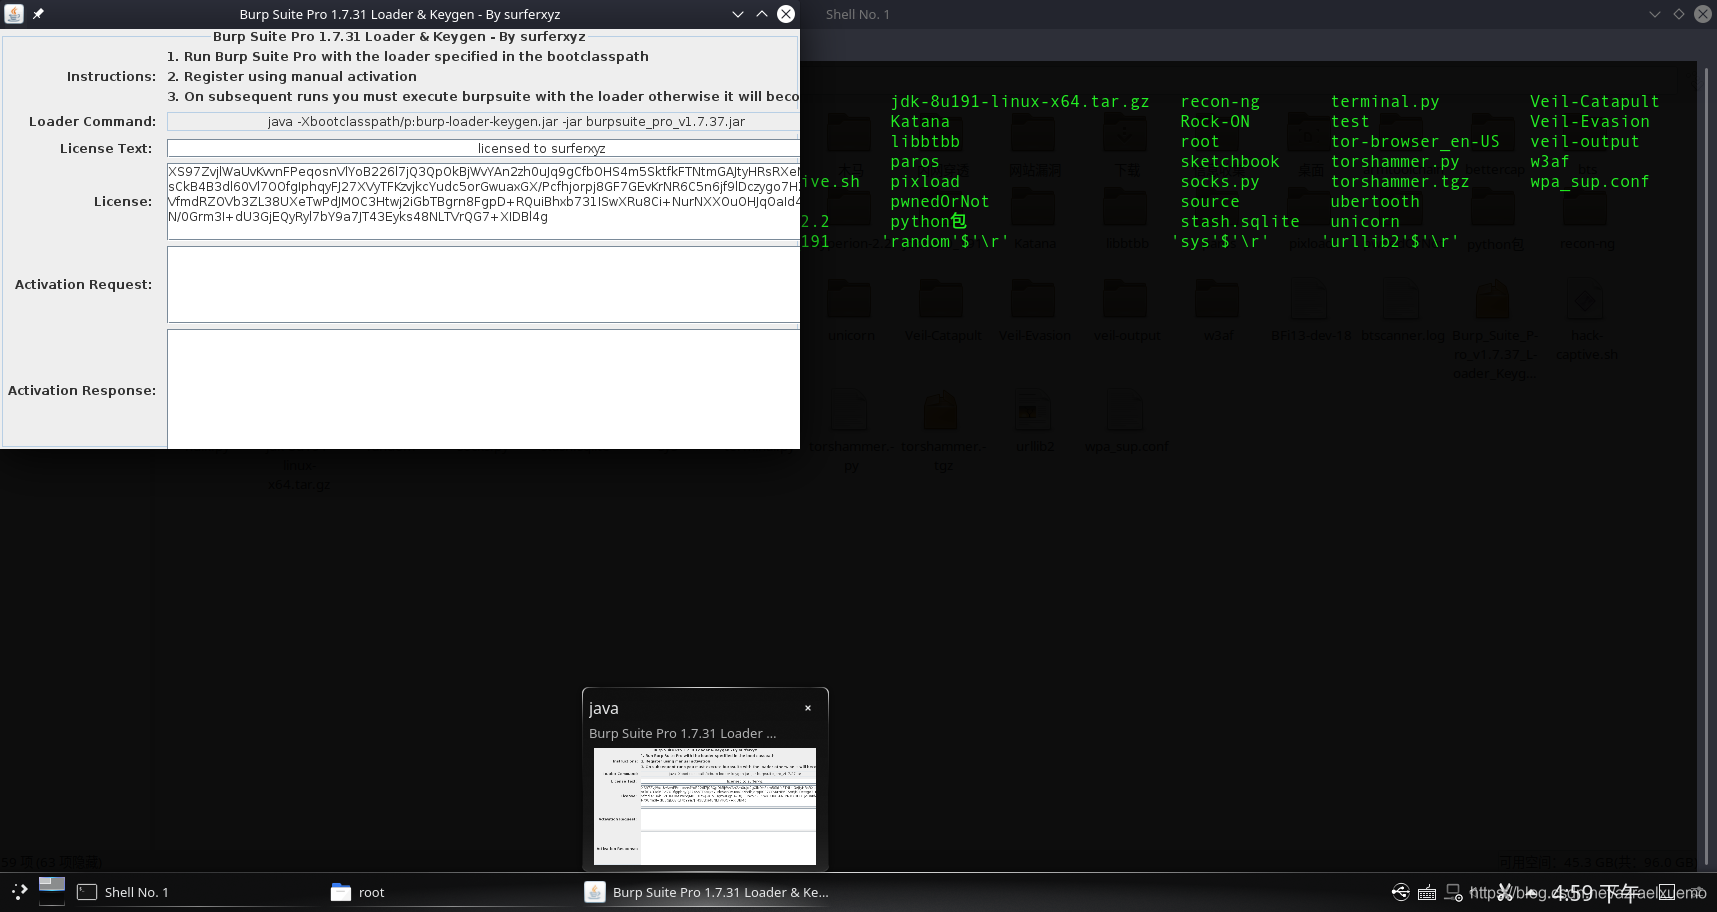Click 'wpa_sup.conf' in the terminal listing
The image size is (1717, 912).
(1590, 181)
